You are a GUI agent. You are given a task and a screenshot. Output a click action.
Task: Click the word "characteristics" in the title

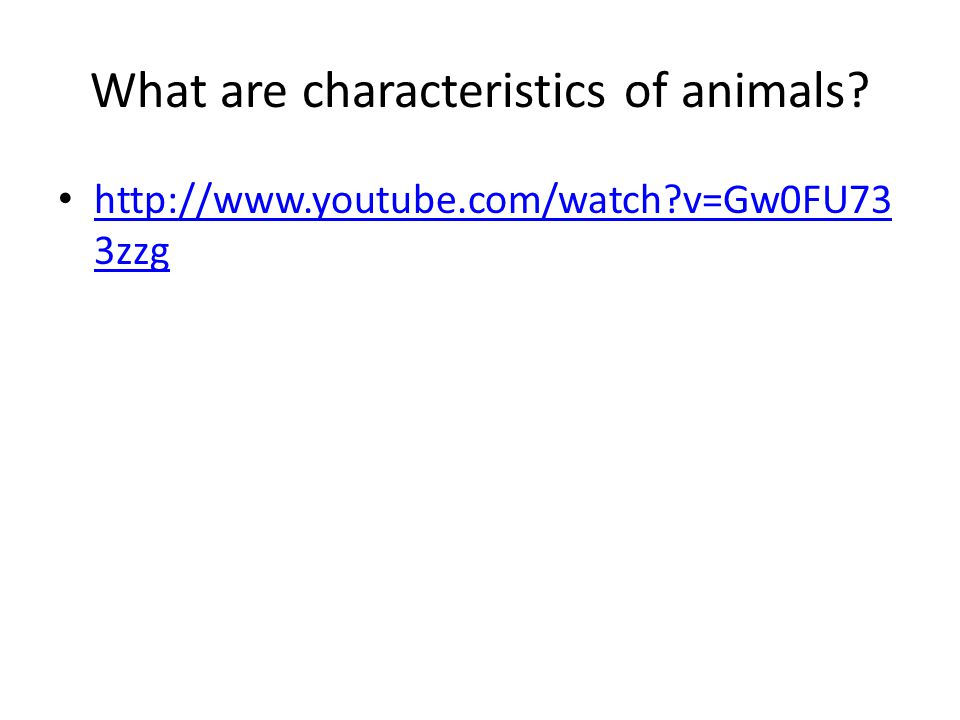(454, 91)
